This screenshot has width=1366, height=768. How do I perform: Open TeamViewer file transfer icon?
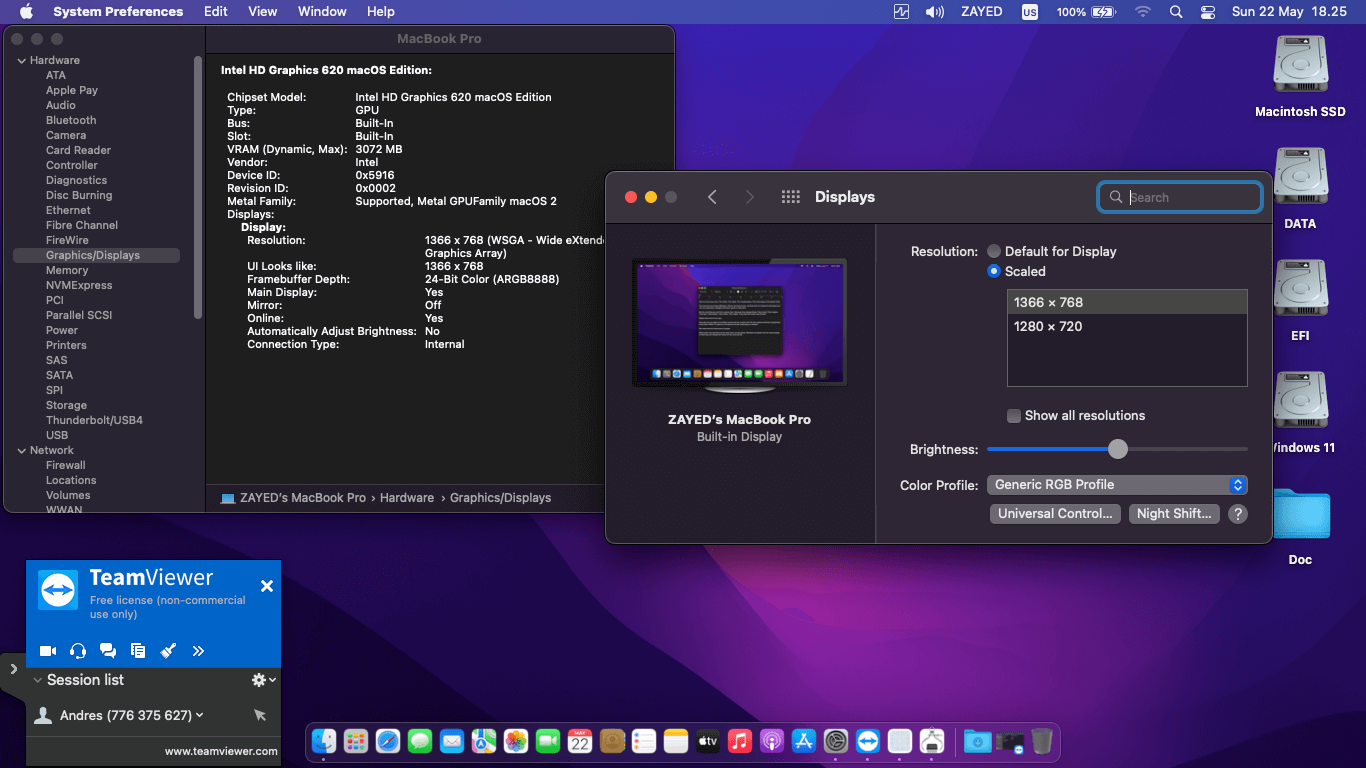click(138, 651)
